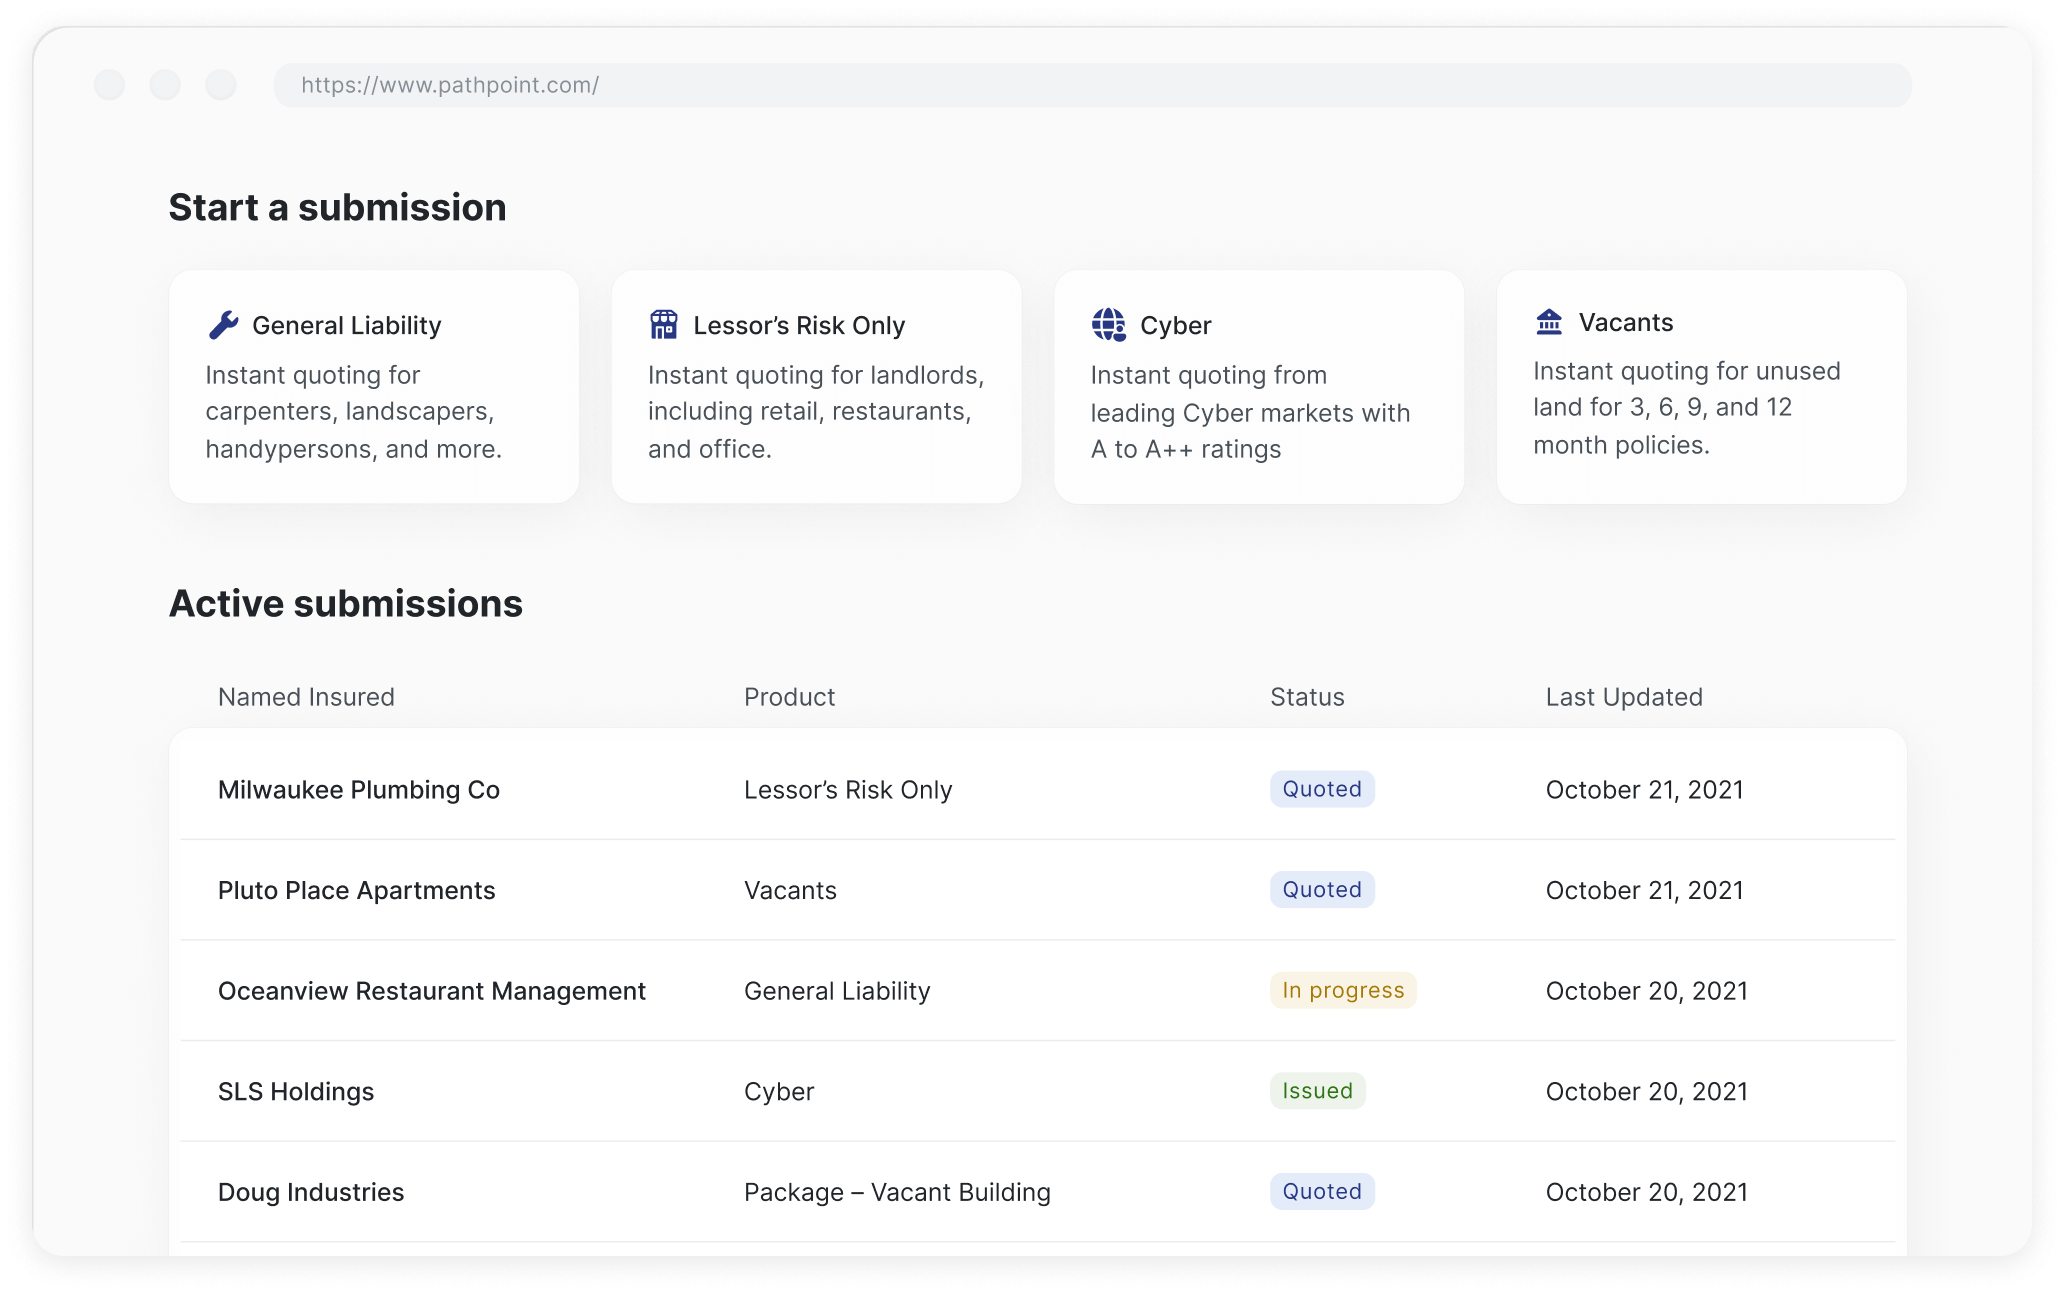
Task: Click the wrench icon on General Liability card
Action: click(224, 323)
